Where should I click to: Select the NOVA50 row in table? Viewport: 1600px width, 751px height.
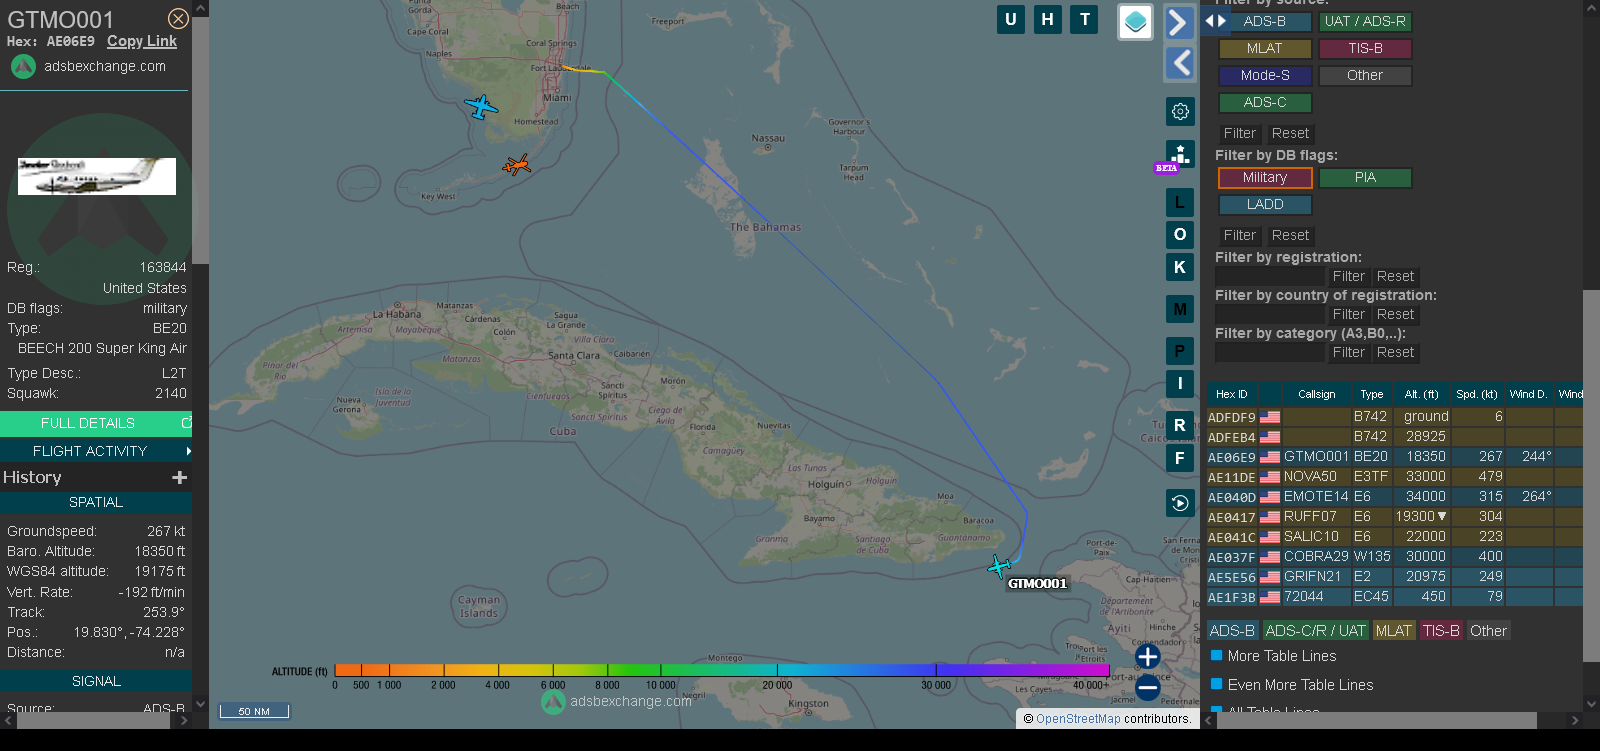pos(1395,477)
